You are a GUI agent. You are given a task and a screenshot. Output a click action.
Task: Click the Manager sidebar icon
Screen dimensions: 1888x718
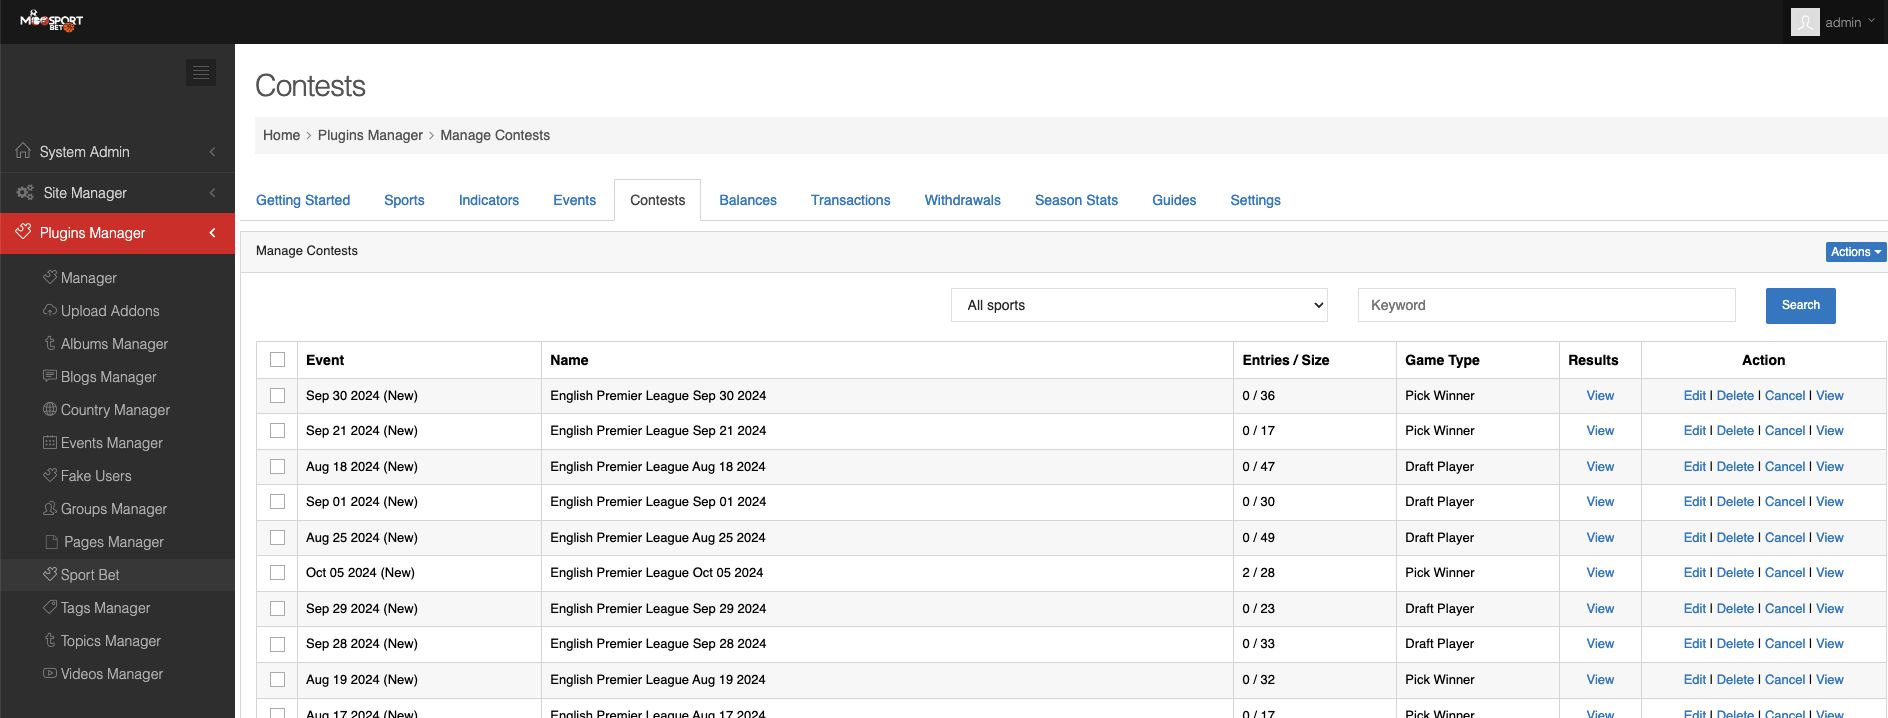(x=50, y=277)
